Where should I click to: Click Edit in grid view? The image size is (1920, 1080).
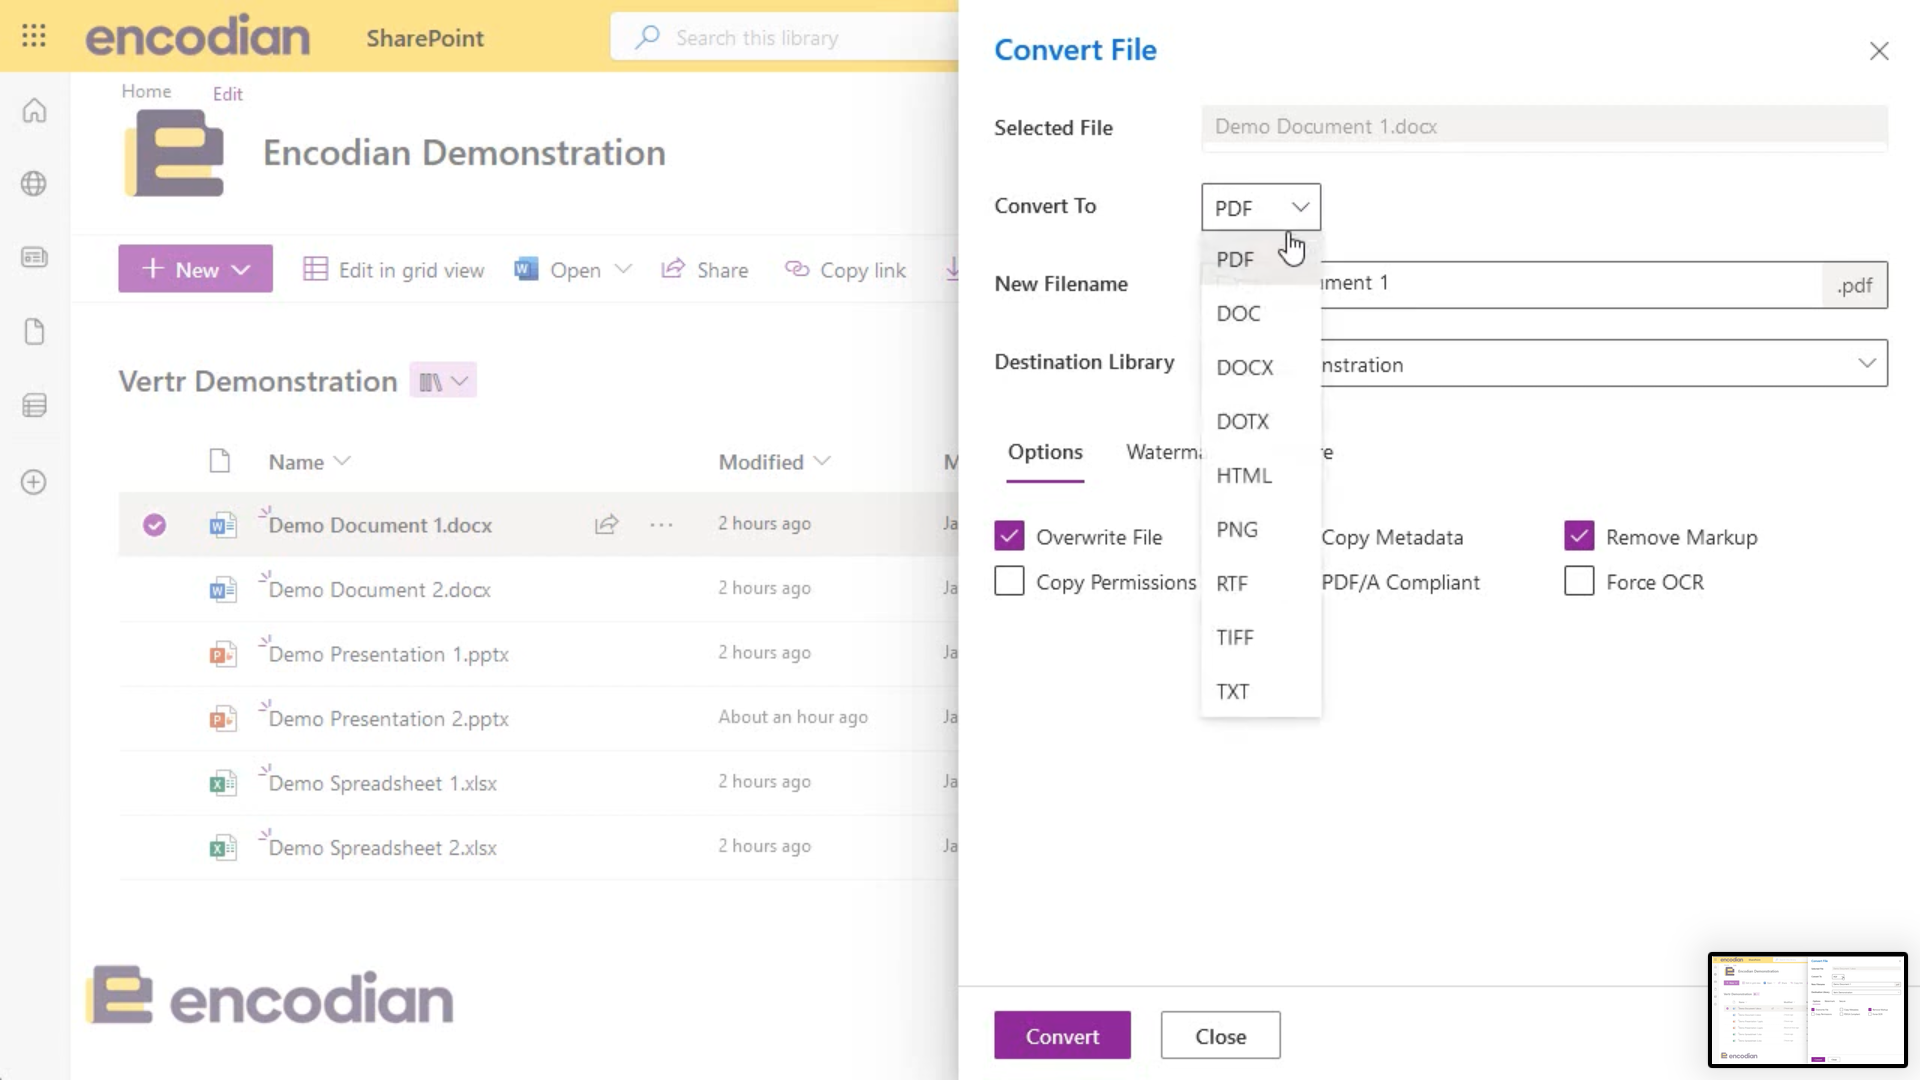coord(393,270)
